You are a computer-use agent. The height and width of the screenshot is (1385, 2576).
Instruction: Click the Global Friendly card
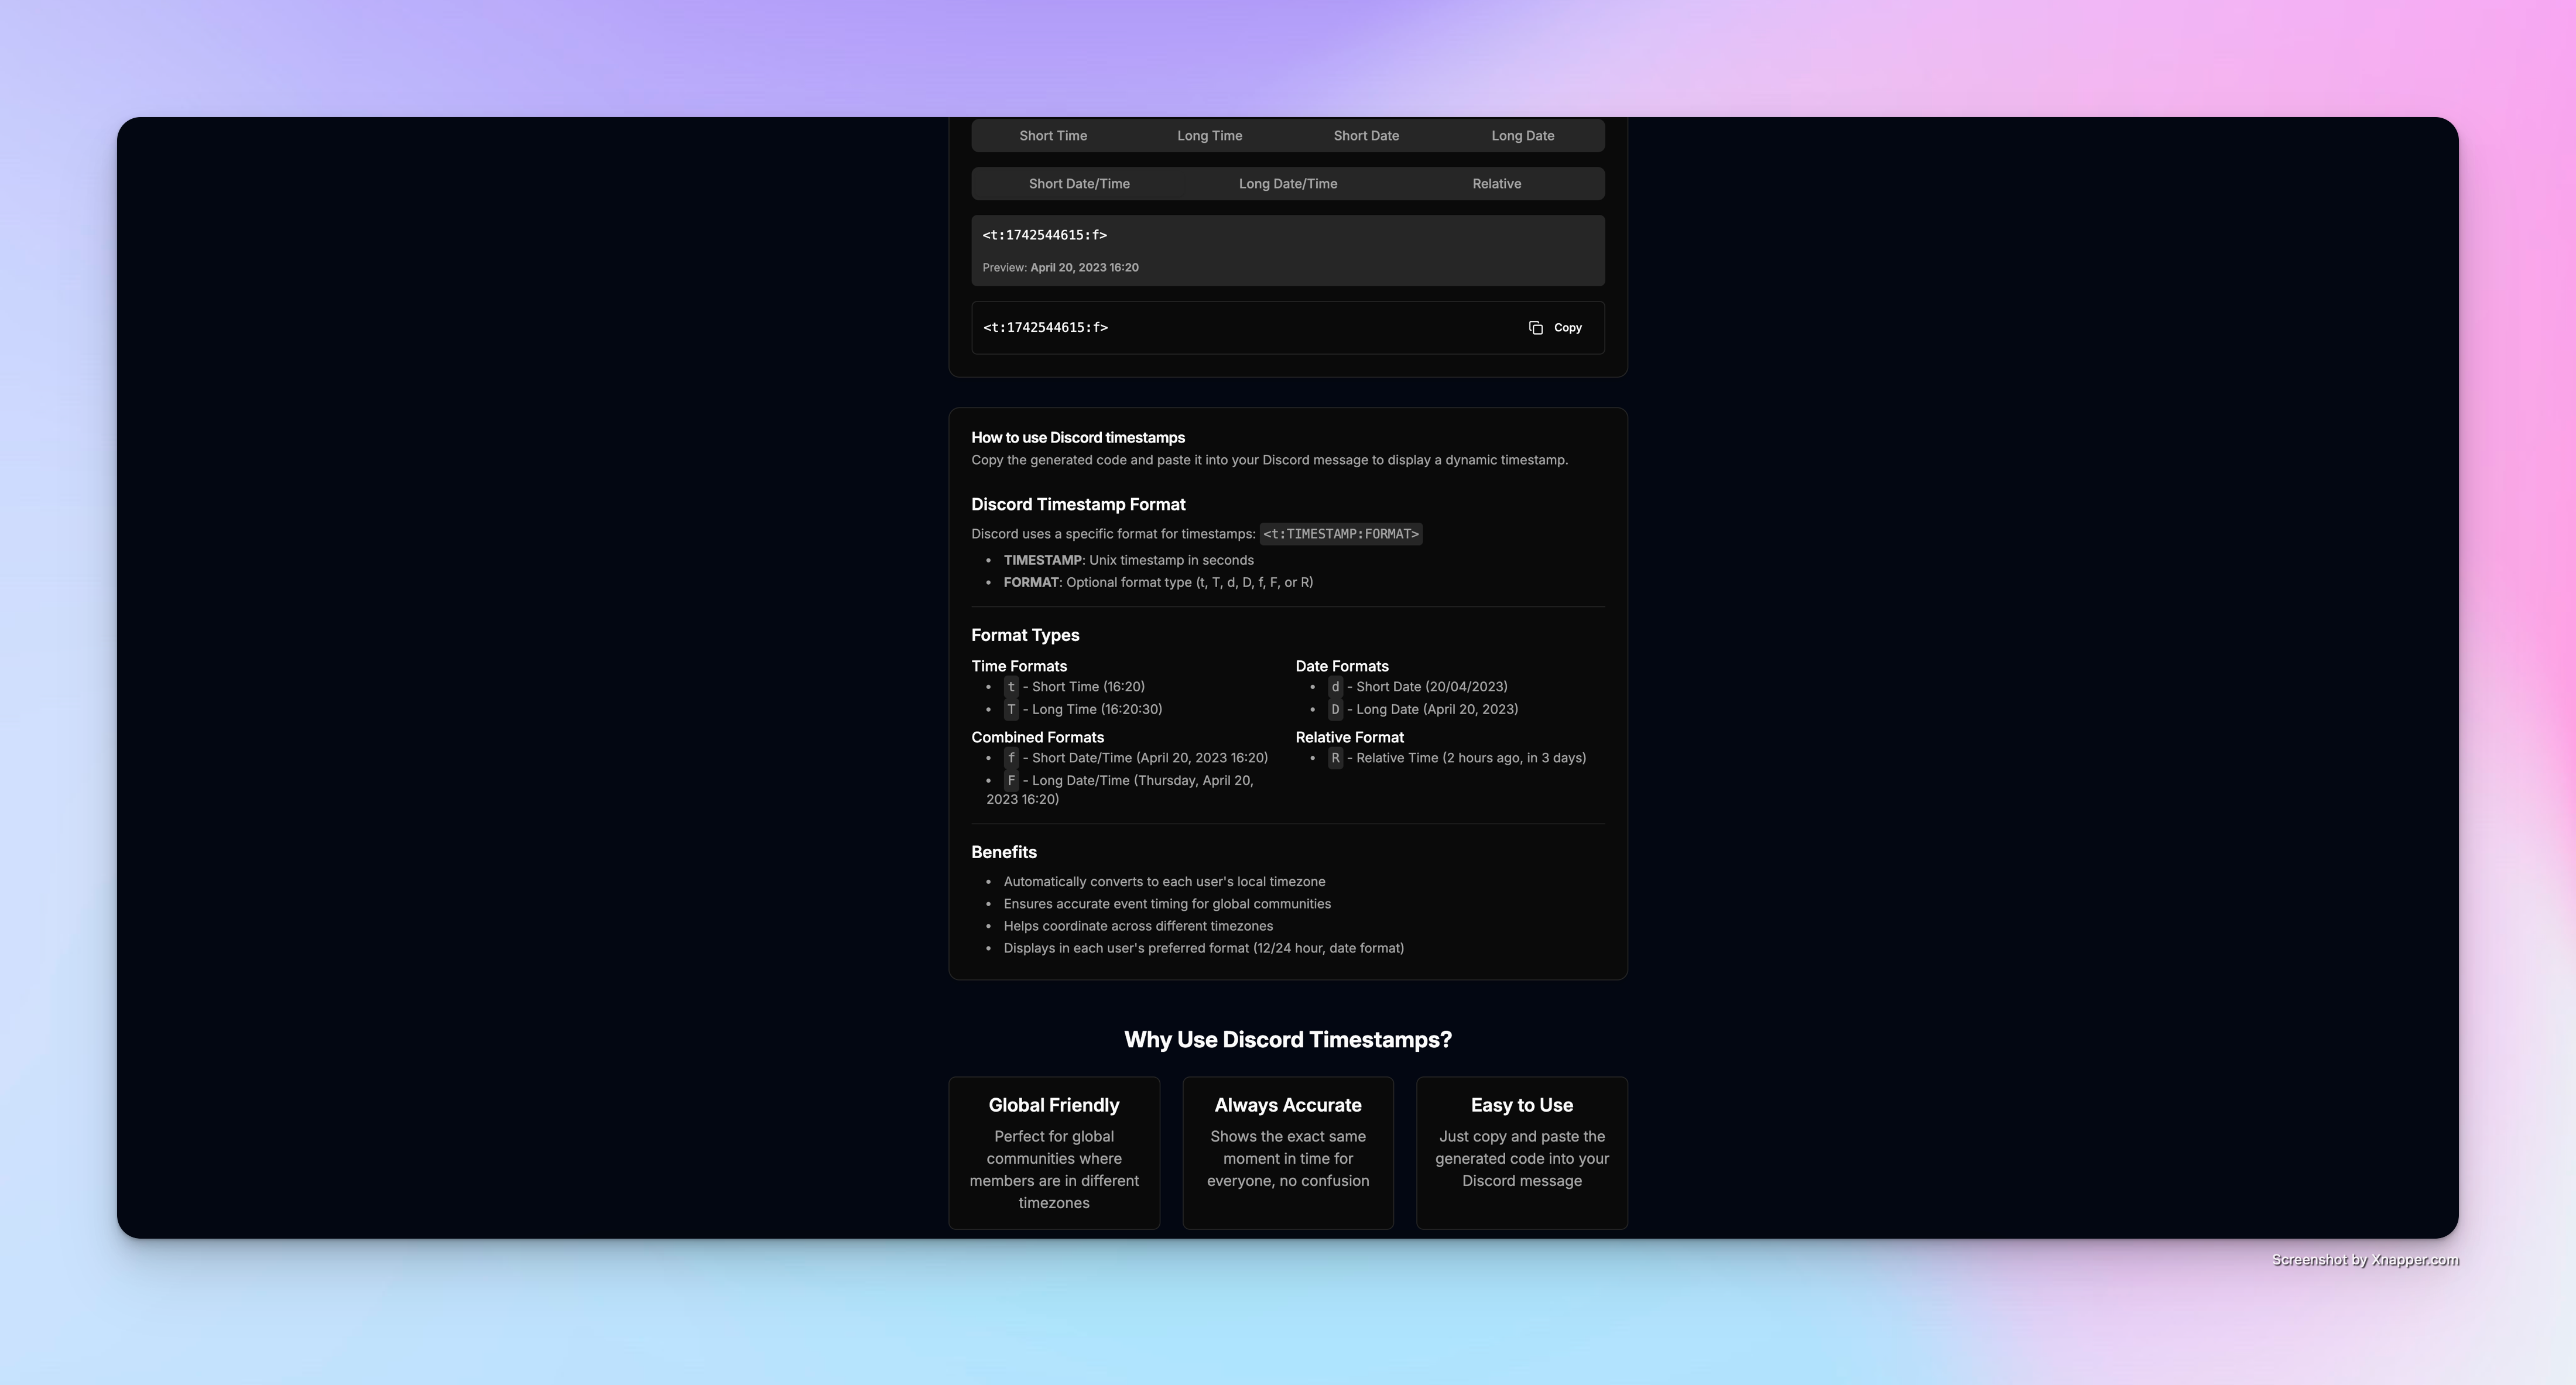pyautogui.click(x=1054, y=1153)
